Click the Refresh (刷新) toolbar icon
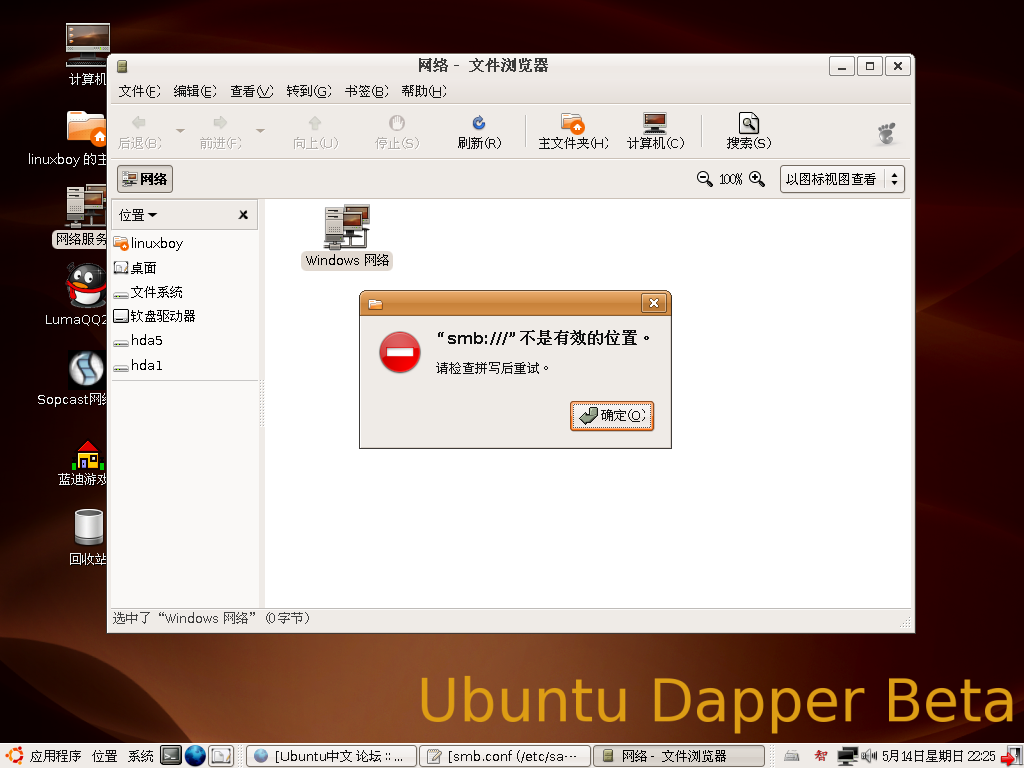Viewport: 1024px width, 768px height. tap(479, 123)
